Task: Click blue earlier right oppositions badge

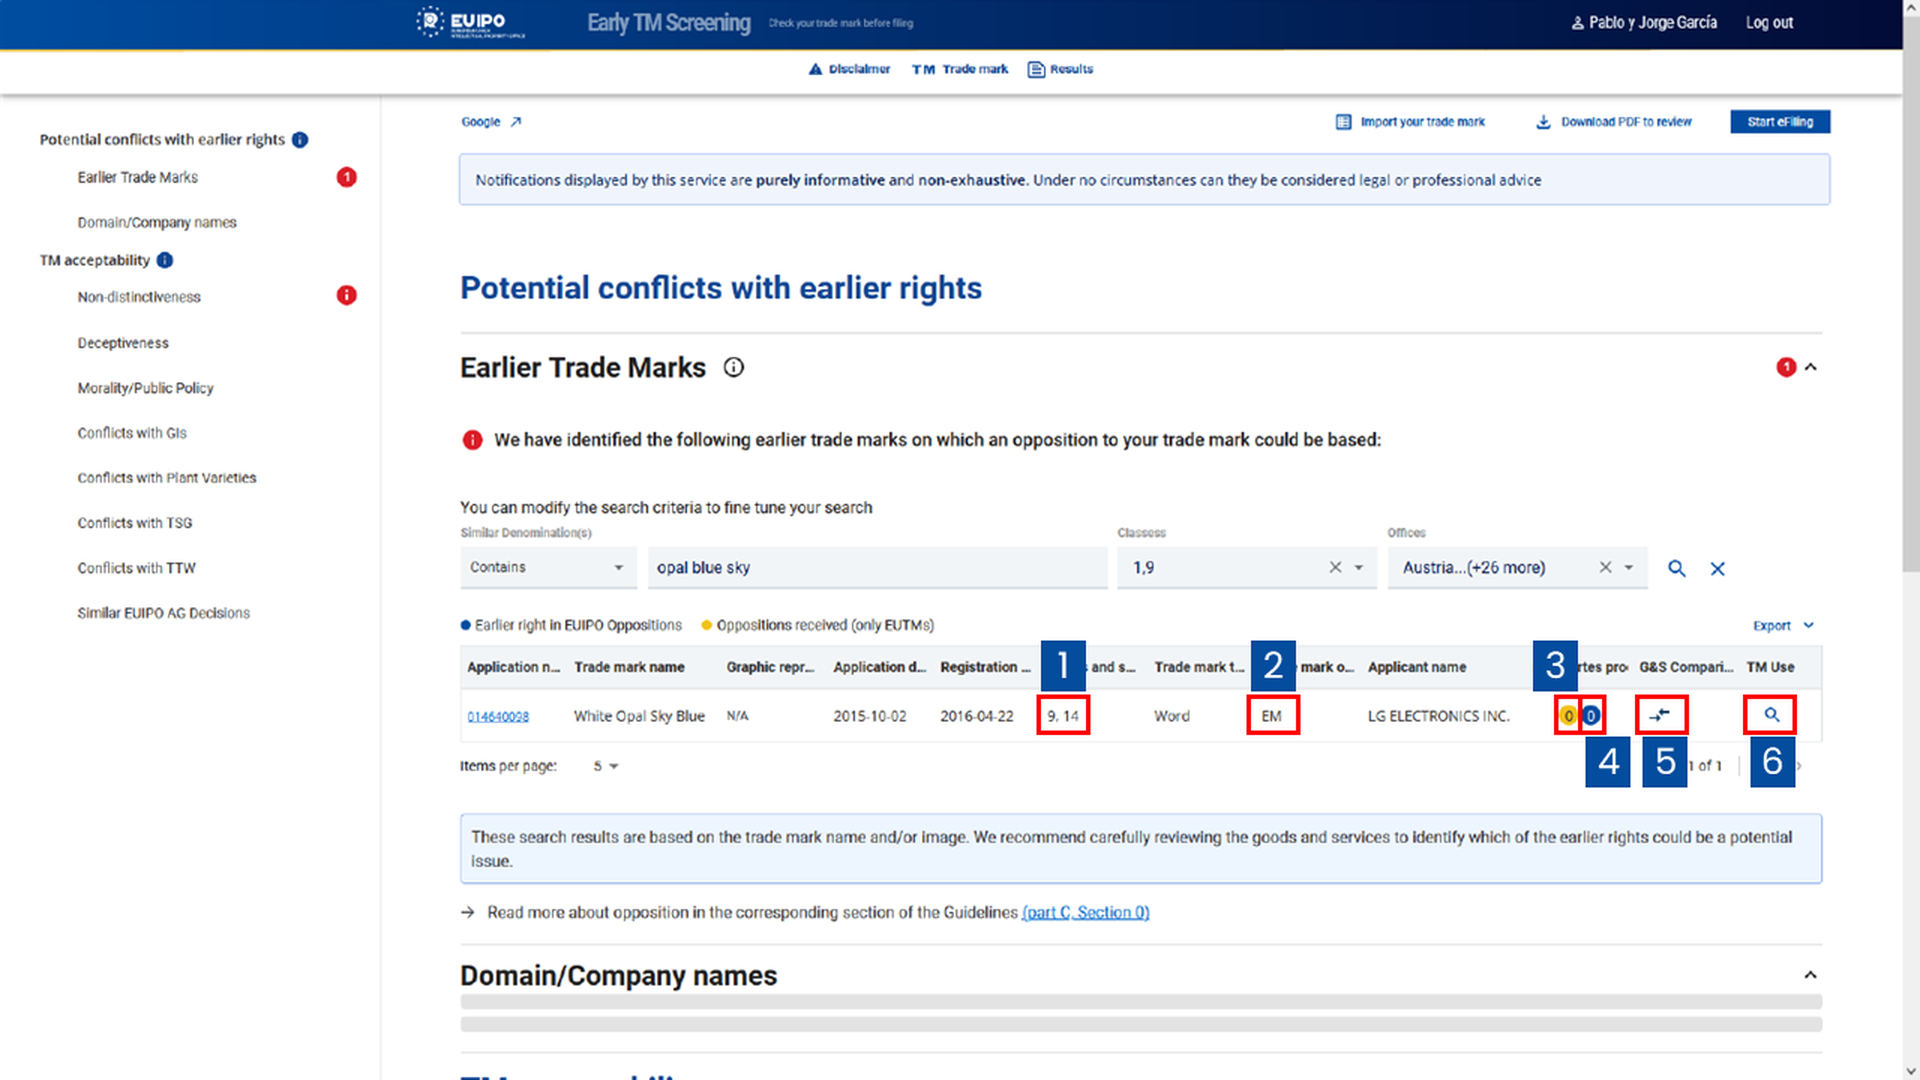Action: (x=1591, y=715)
